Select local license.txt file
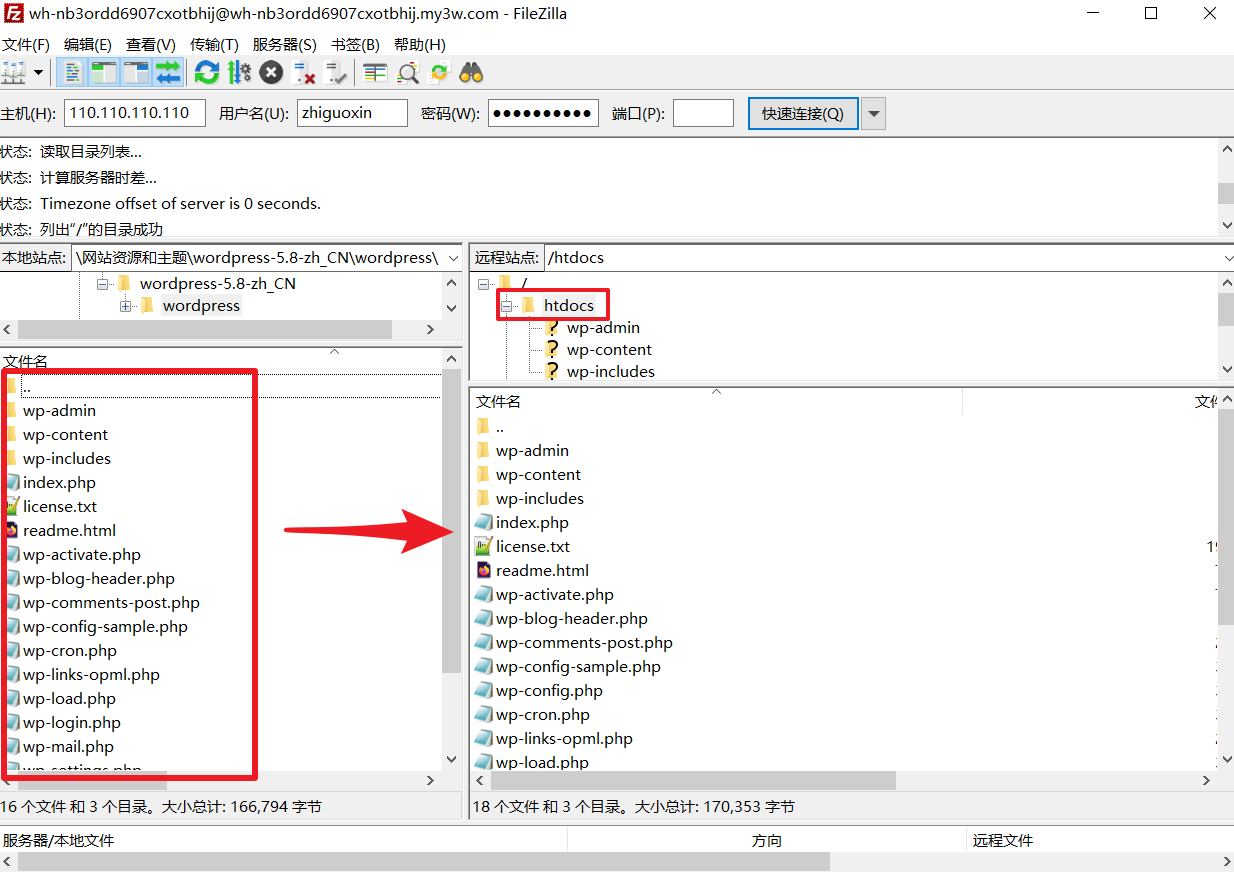Image resolution: width=1234 pixels, height=873 pixels. pyautogui.click(x=60, y=507)
